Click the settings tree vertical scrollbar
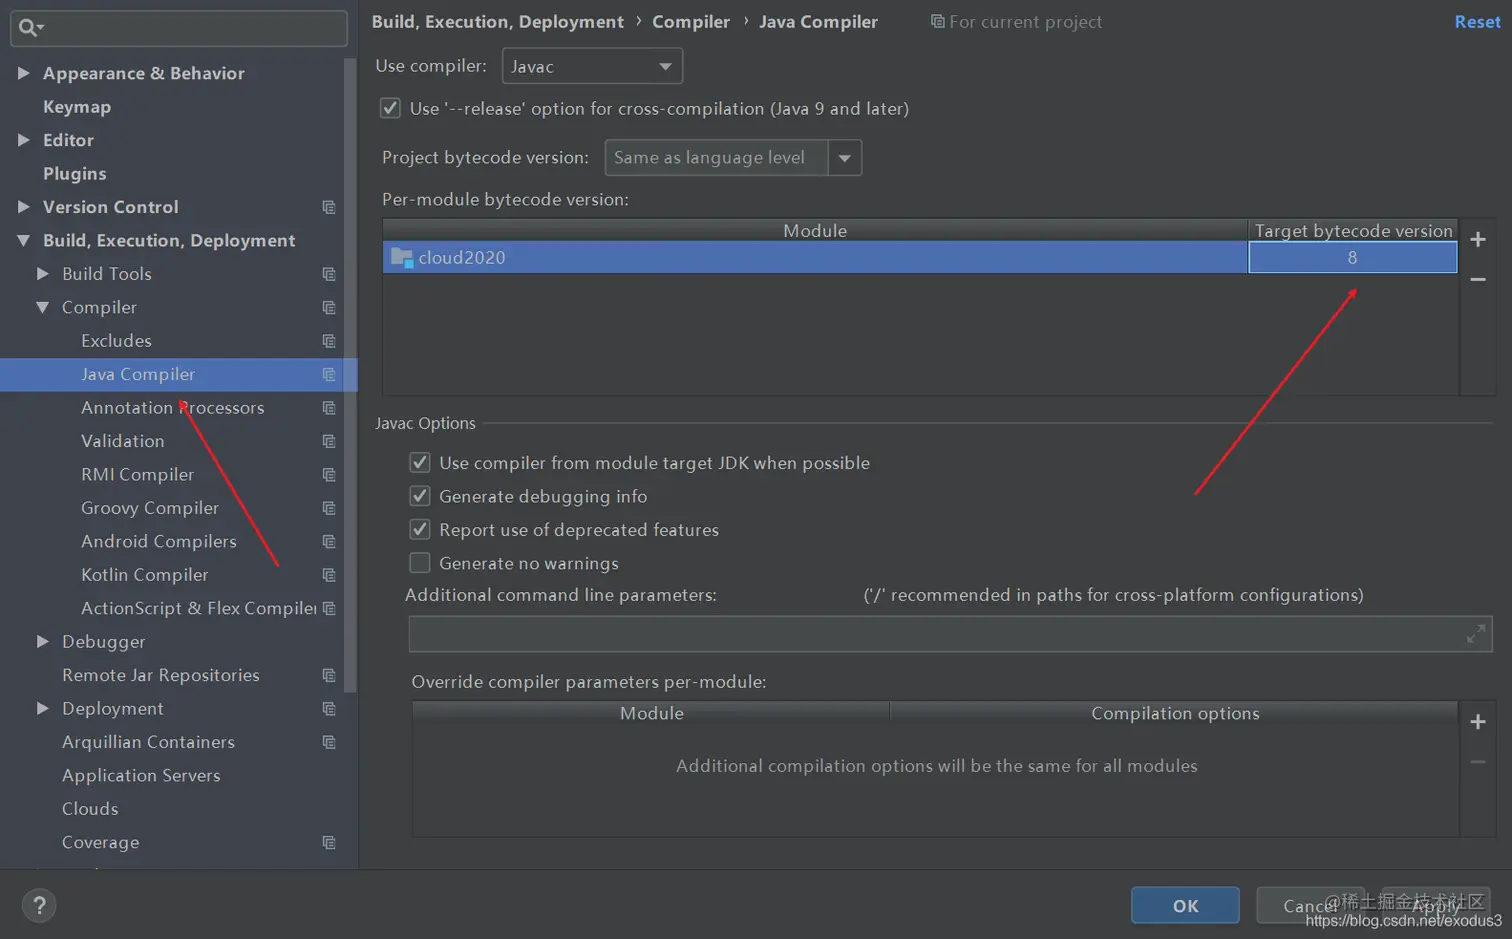1512x939 pixels. pyautogui.click(x=350, y=375)
